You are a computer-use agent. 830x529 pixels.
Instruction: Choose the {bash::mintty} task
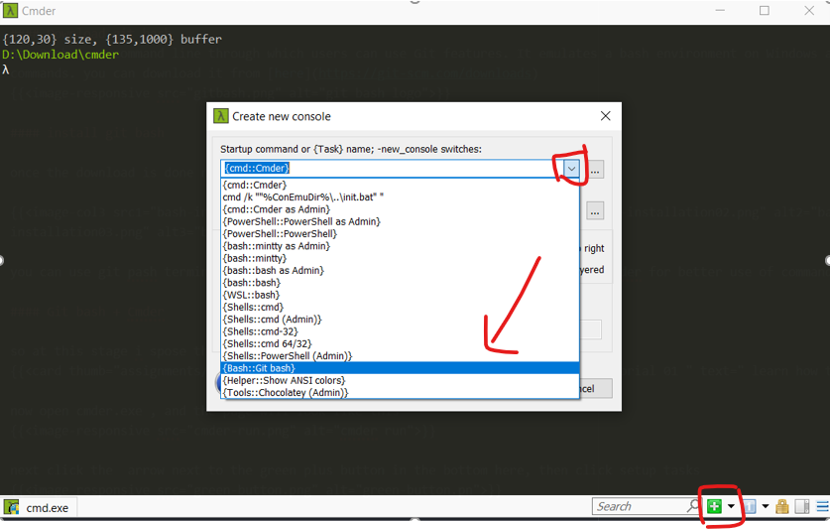coord(400,258)
